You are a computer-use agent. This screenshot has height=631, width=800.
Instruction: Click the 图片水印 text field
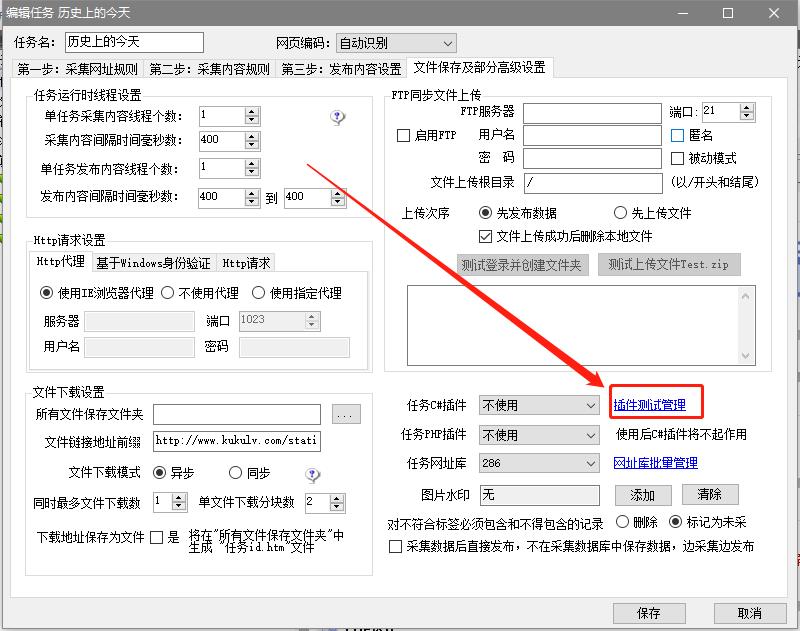[x=539, y=495]
